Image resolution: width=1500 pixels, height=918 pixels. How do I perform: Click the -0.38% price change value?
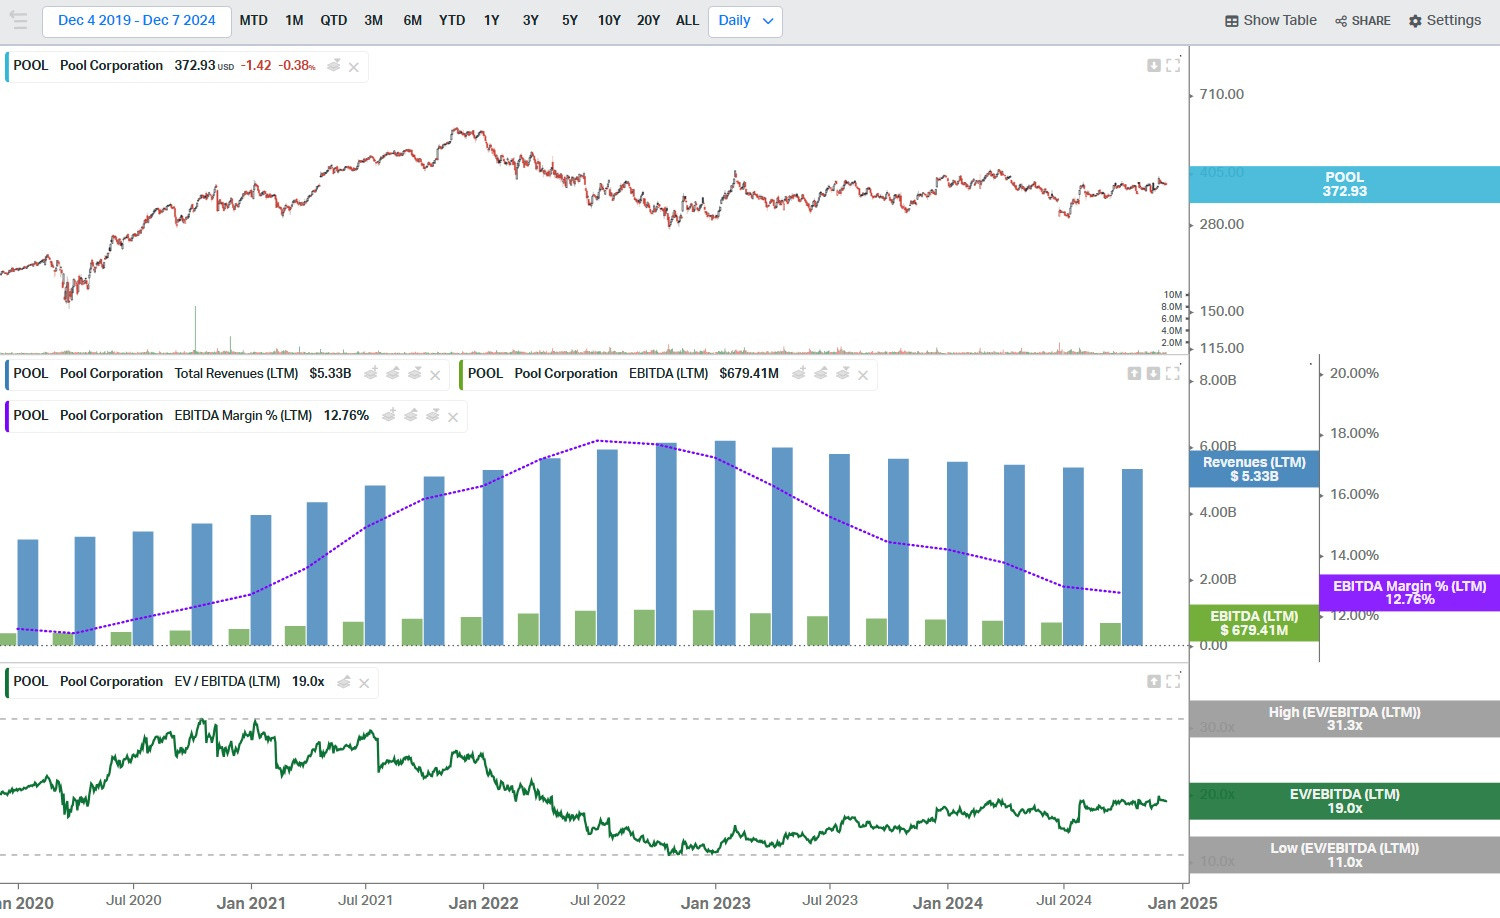tap(297, 65)
